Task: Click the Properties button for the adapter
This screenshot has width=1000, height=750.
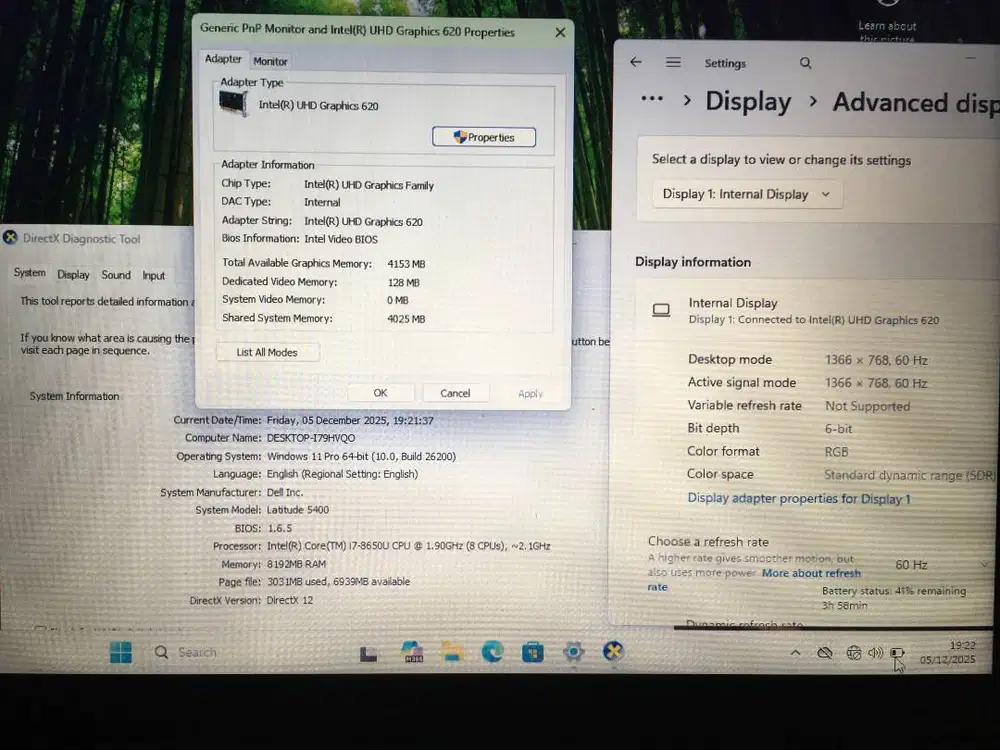Action: coord(484,137)
